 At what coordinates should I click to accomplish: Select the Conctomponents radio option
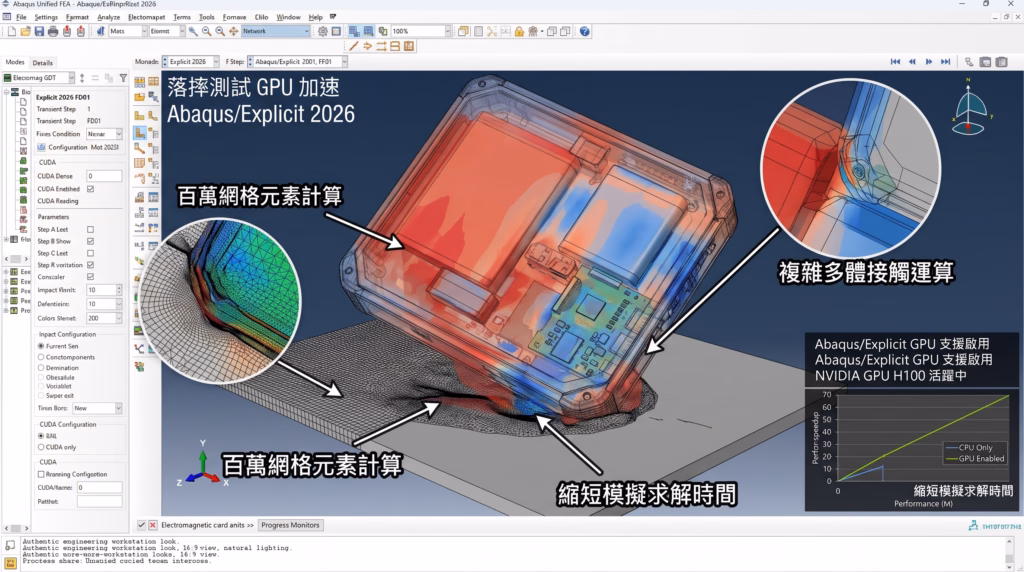(41, 357)
